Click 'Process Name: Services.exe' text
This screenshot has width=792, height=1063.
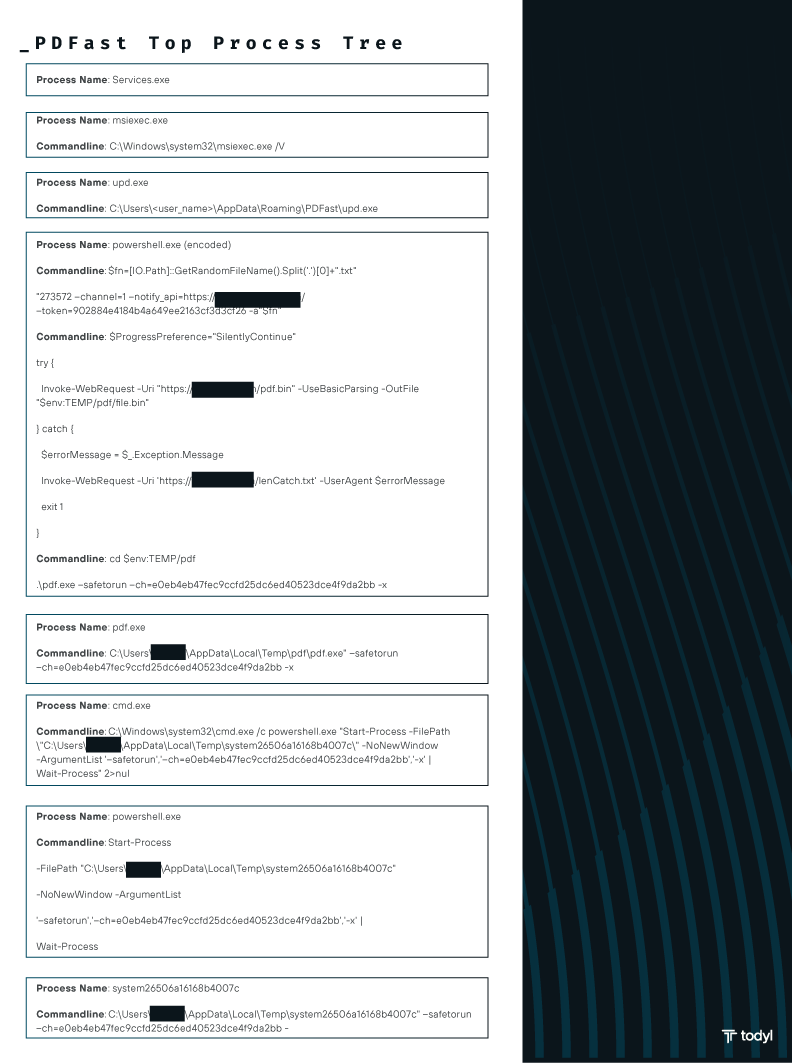[103, 79]
